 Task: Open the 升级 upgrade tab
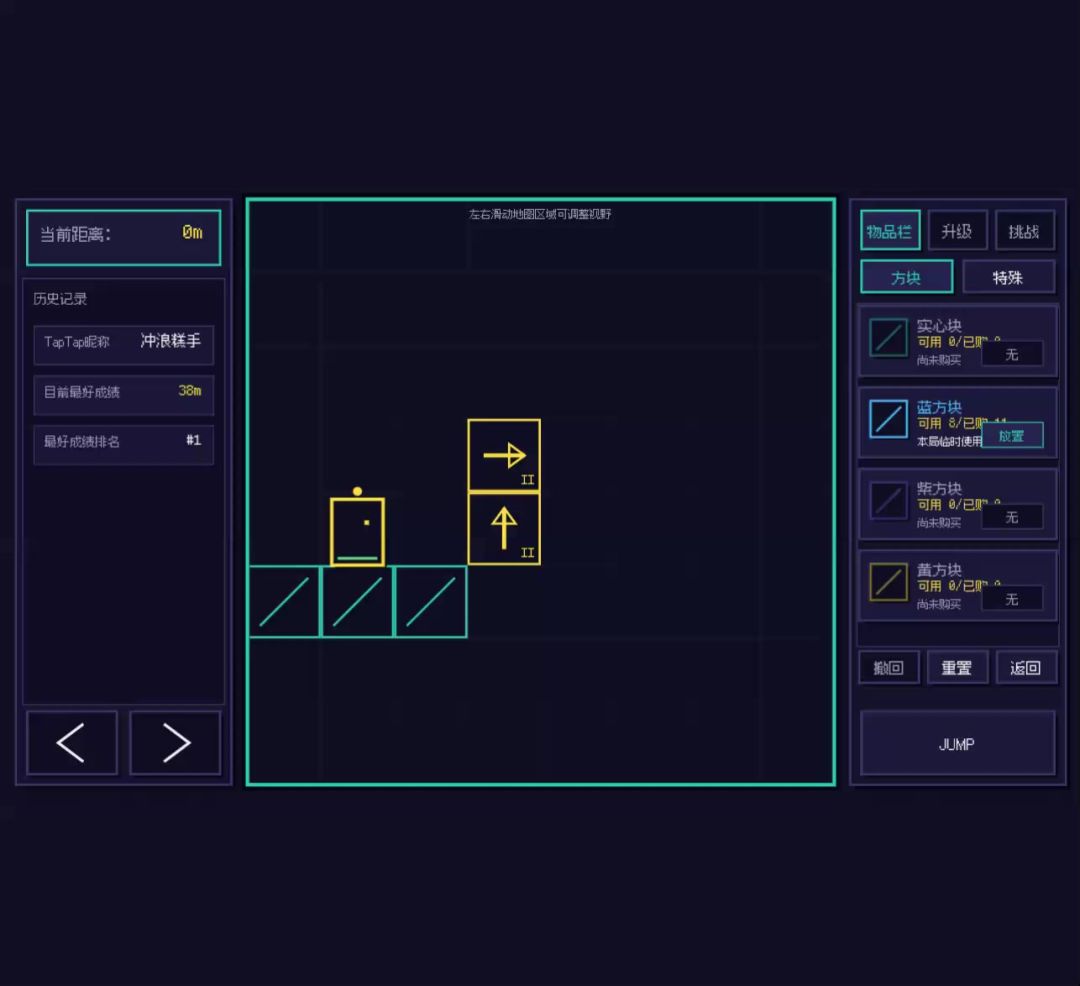(957, 231)
